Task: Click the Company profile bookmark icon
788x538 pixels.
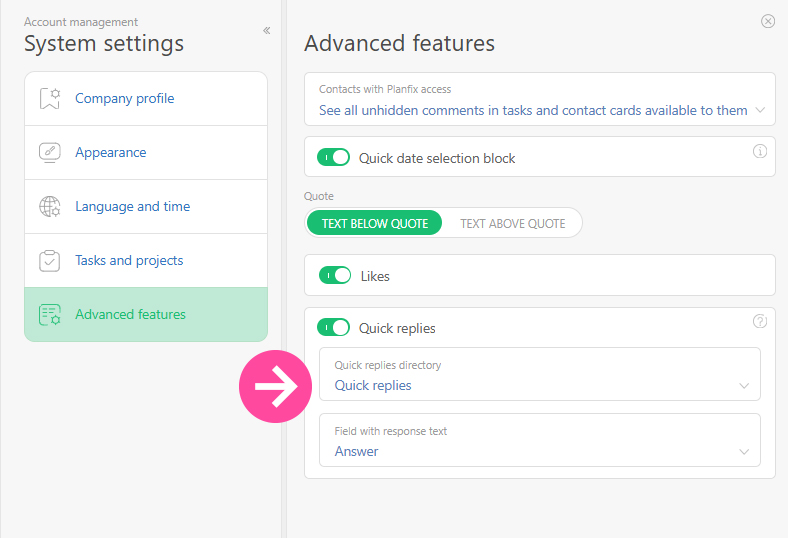Action: click(x=50, y=99)
